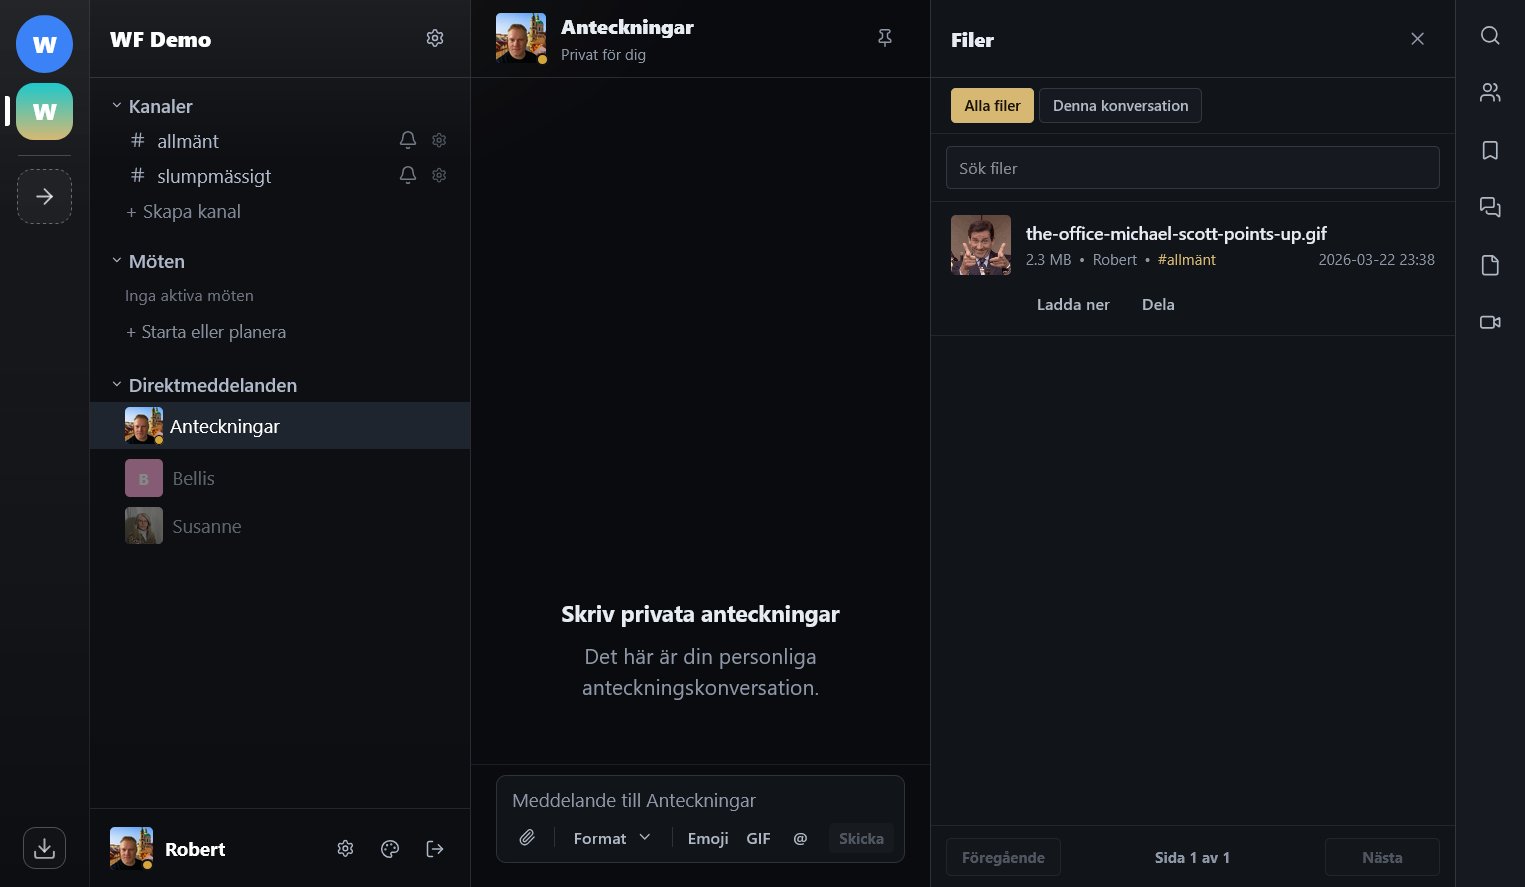Toggle notifications for allmänt channel
The height and width of the screenshot is (887, 1525).
(407, 140)
